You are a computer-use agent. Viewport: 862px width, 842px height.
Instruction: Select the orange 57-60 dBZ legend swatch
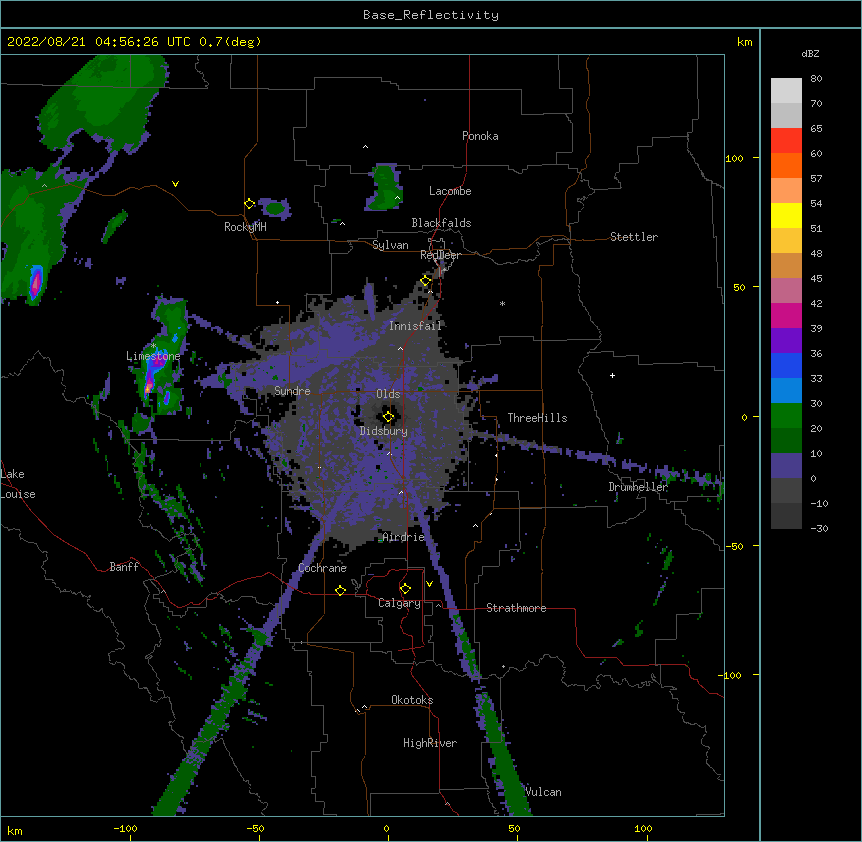[786, 165]
